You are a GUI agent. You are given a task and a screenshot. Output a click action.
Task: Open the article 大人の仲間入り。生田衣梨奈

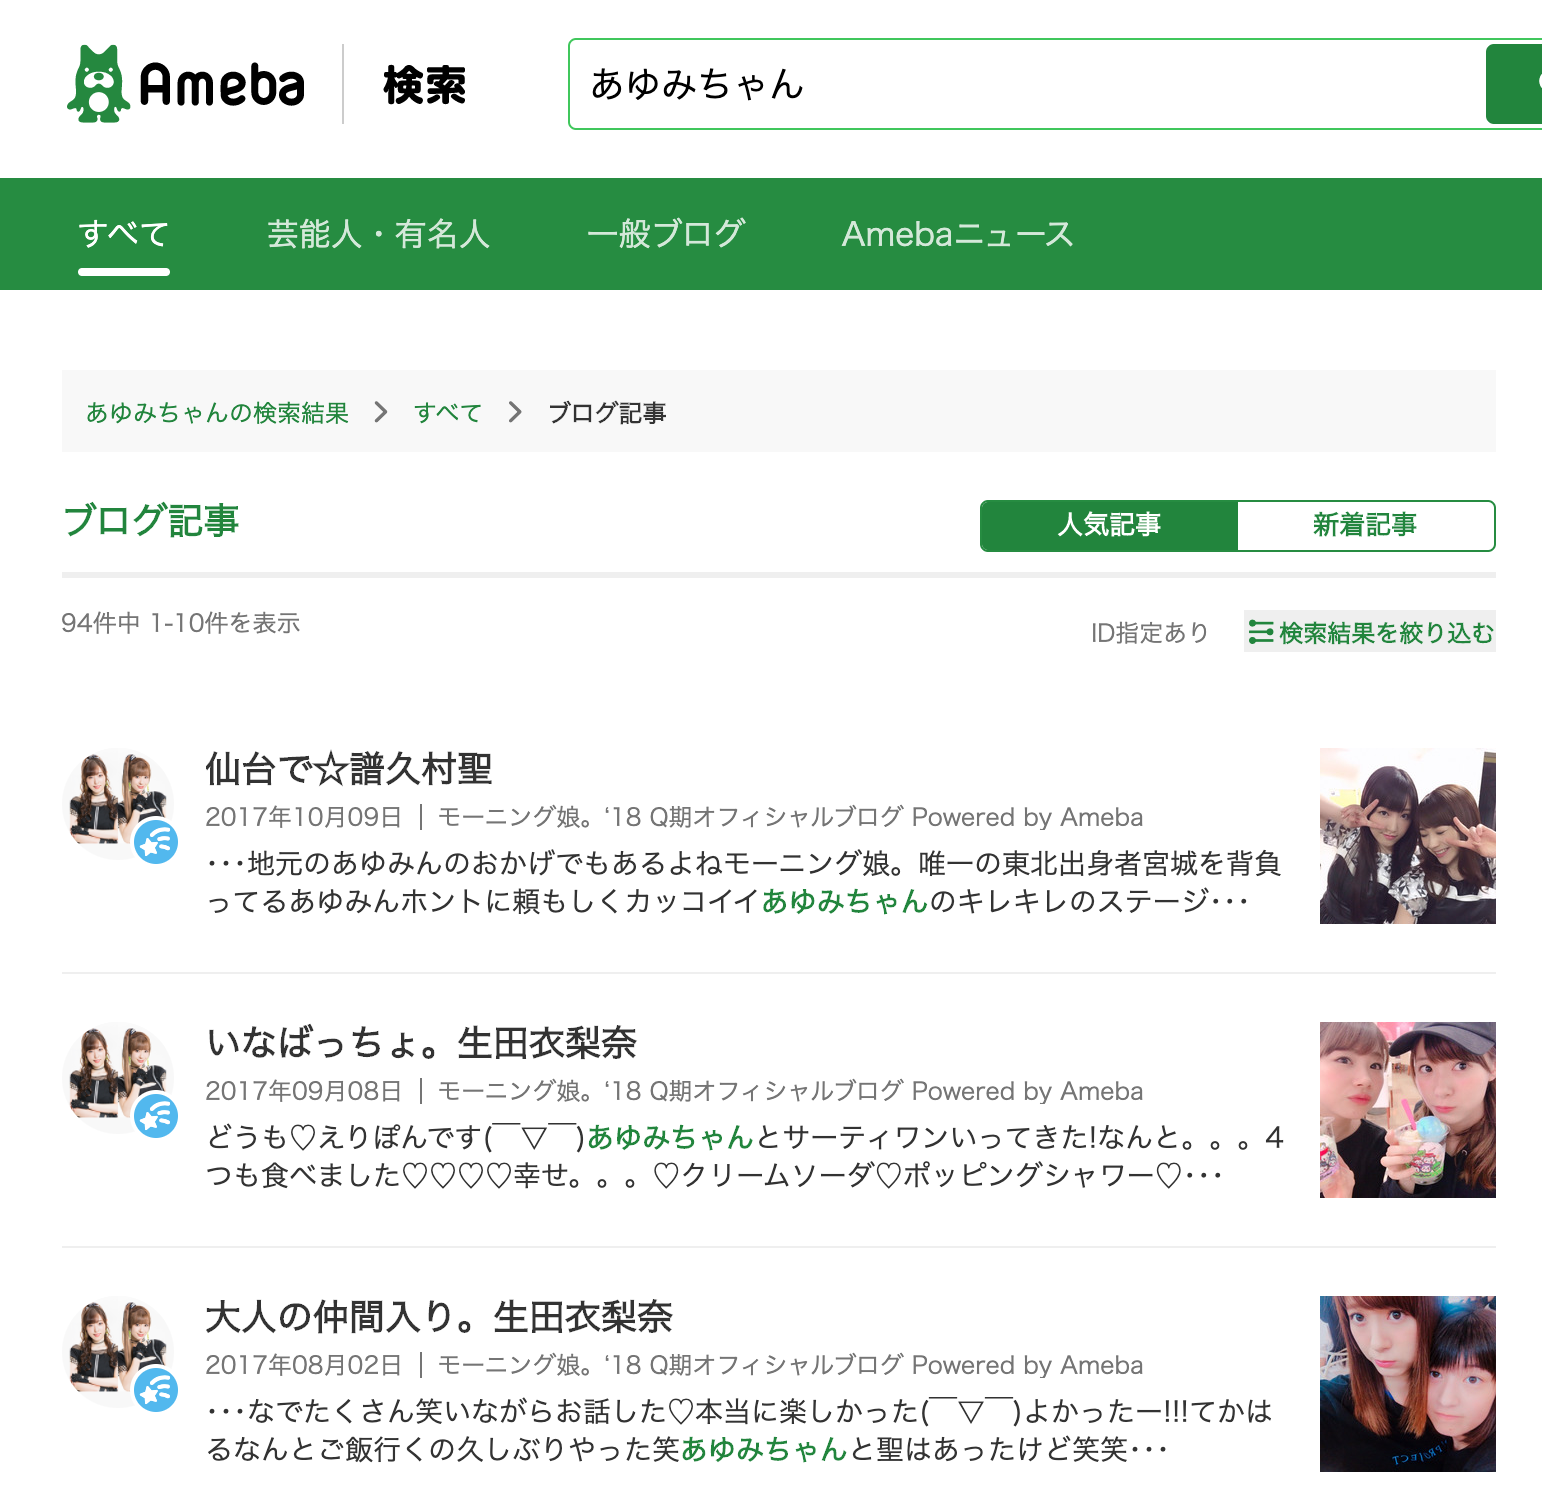tap(439, 1317)
